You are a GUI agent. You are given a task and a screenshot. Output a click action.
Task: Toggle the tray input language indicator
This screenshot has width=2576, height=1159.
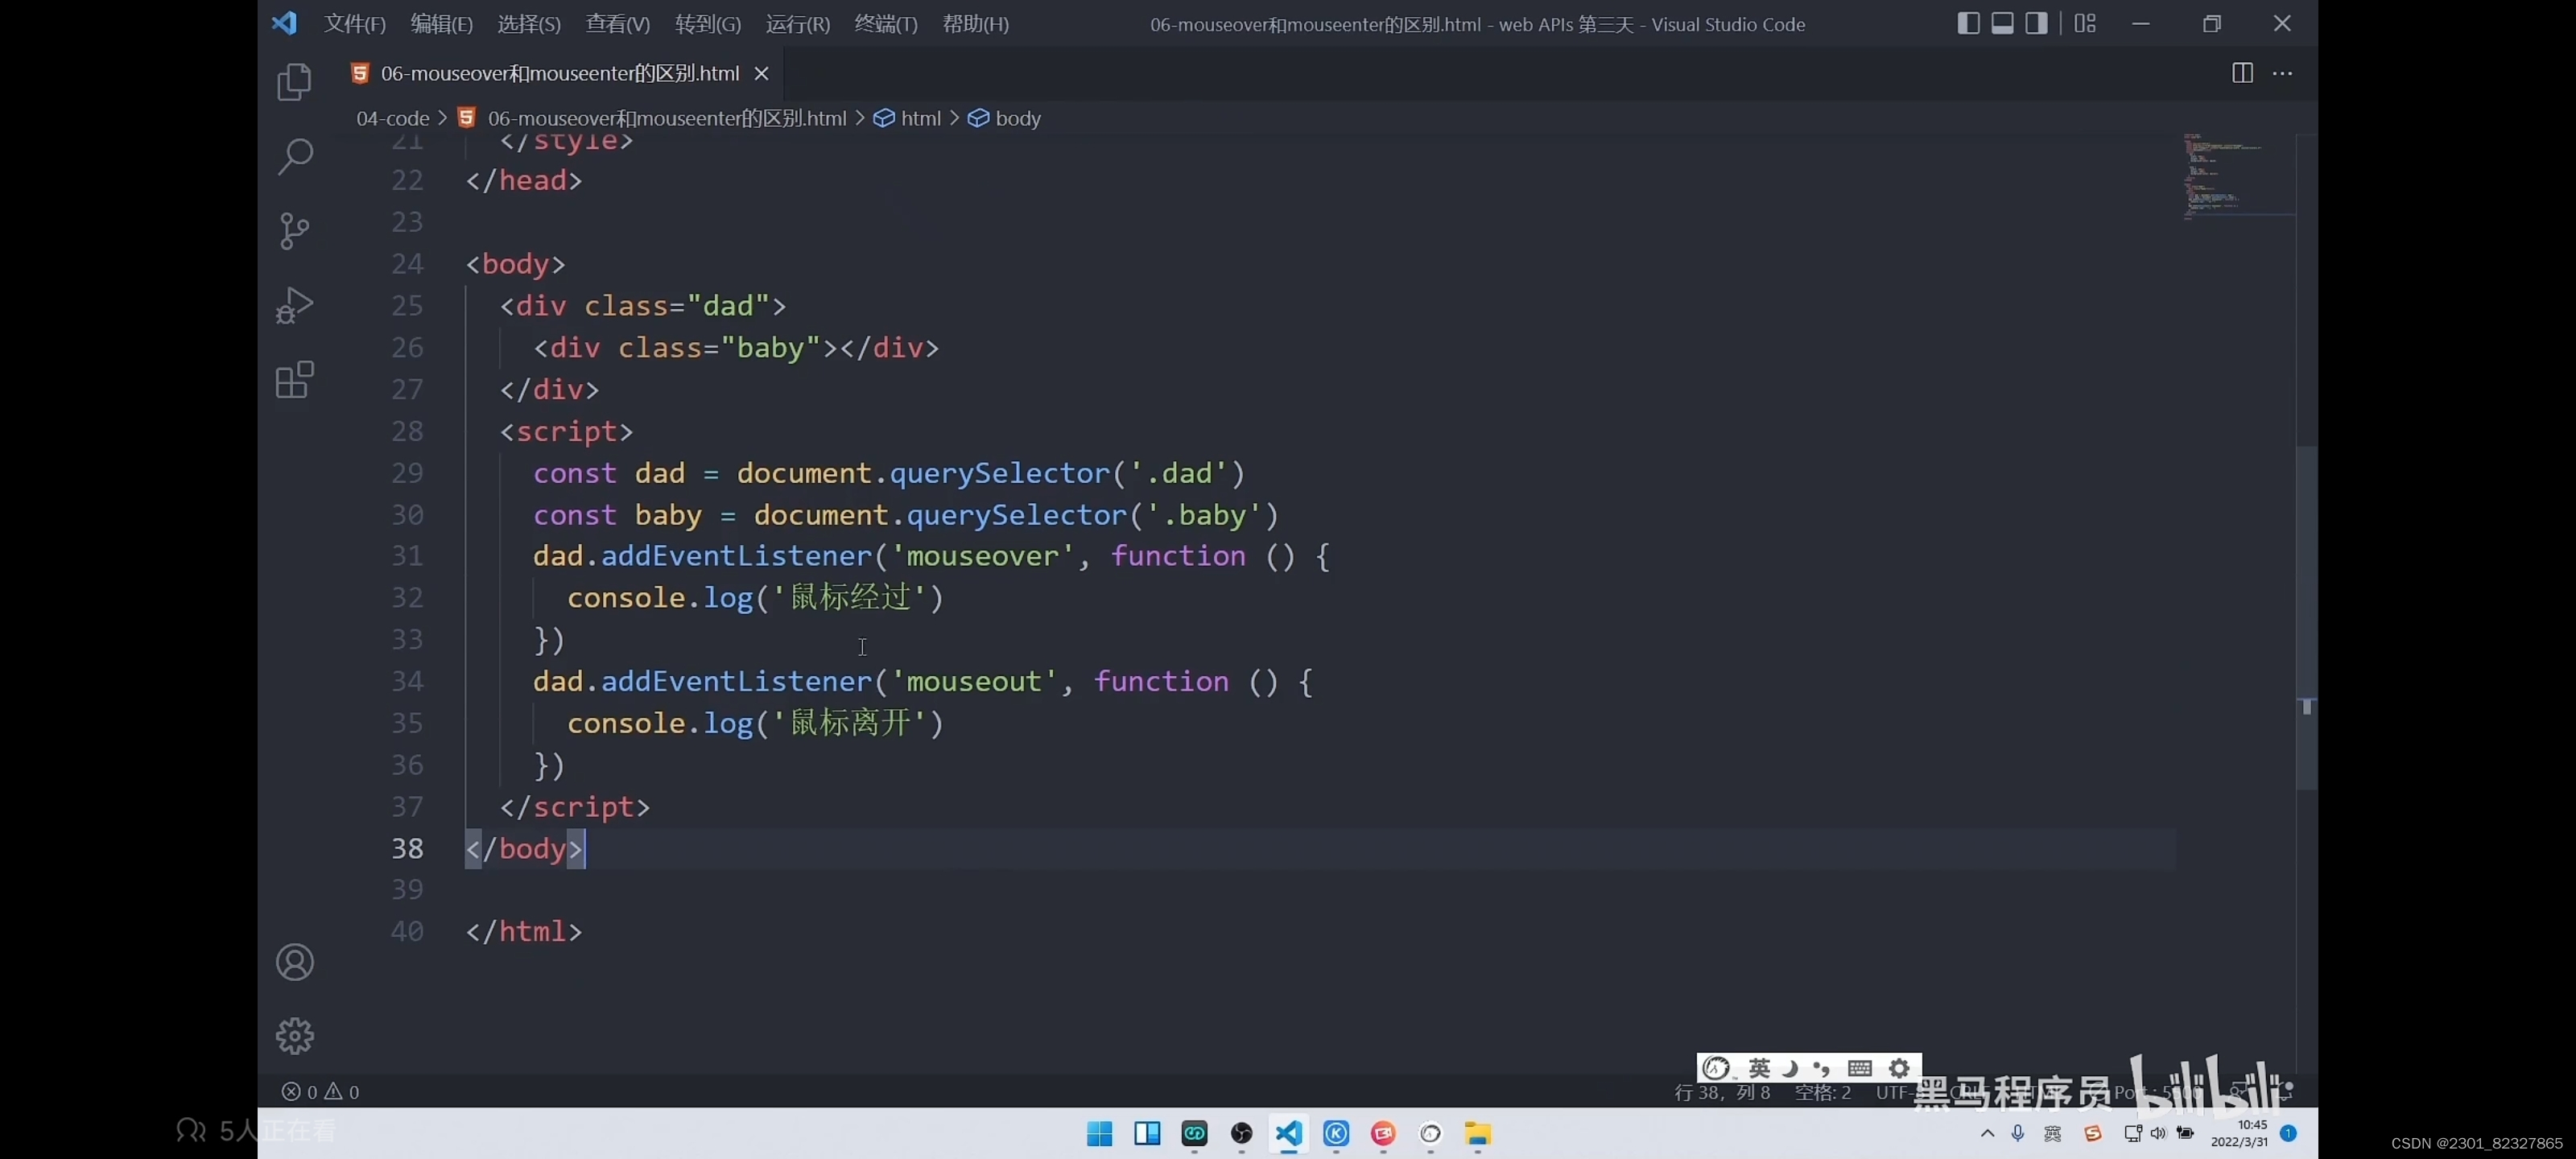pos(2053,1133)
